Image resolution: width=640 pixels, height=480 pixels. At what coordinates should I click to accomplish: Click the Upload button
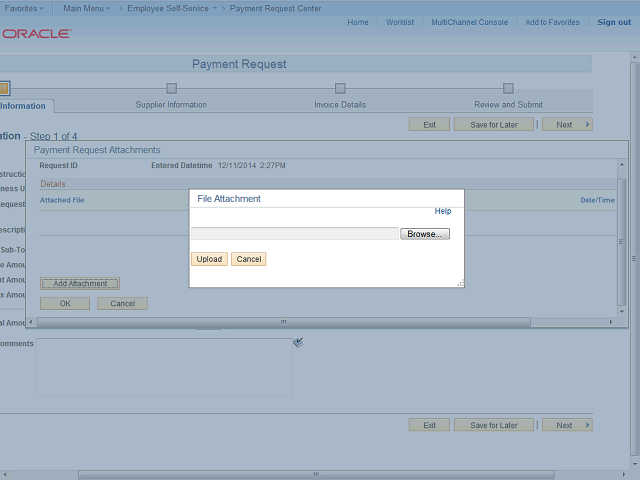click(209, 259)
